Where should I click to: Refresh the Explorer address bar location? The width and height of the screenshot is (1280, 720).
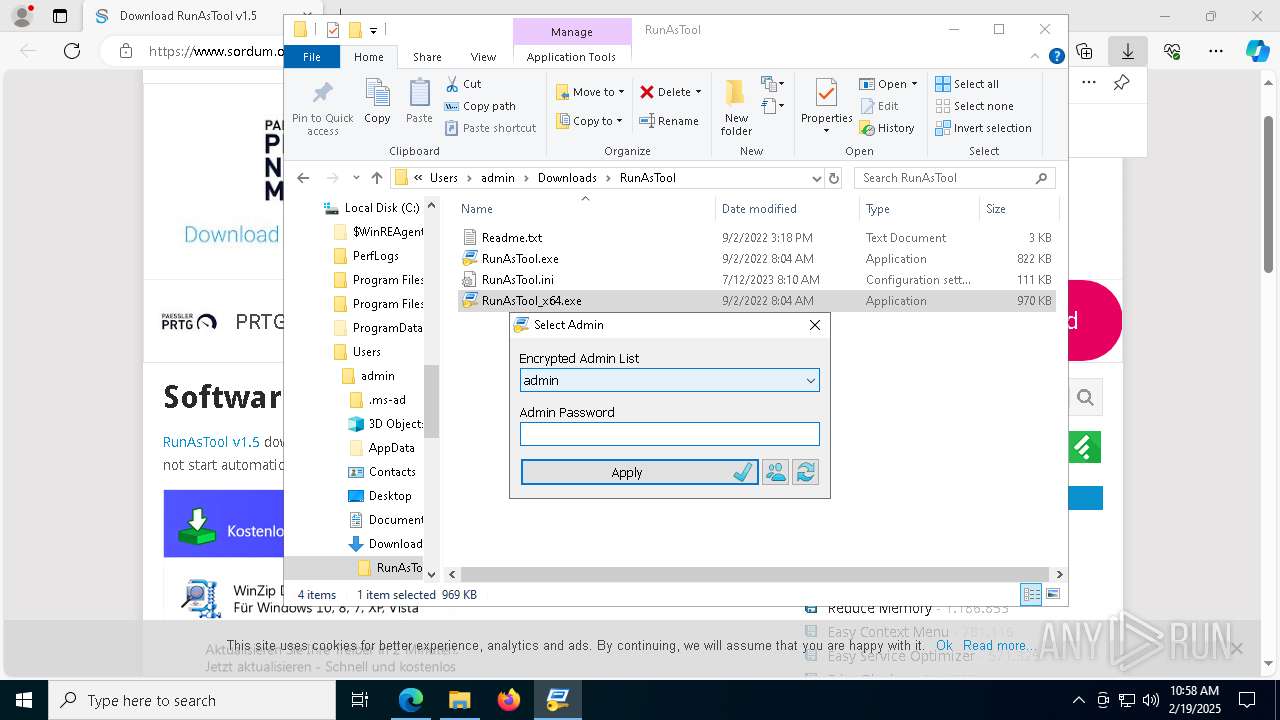[x=834, y=178]
